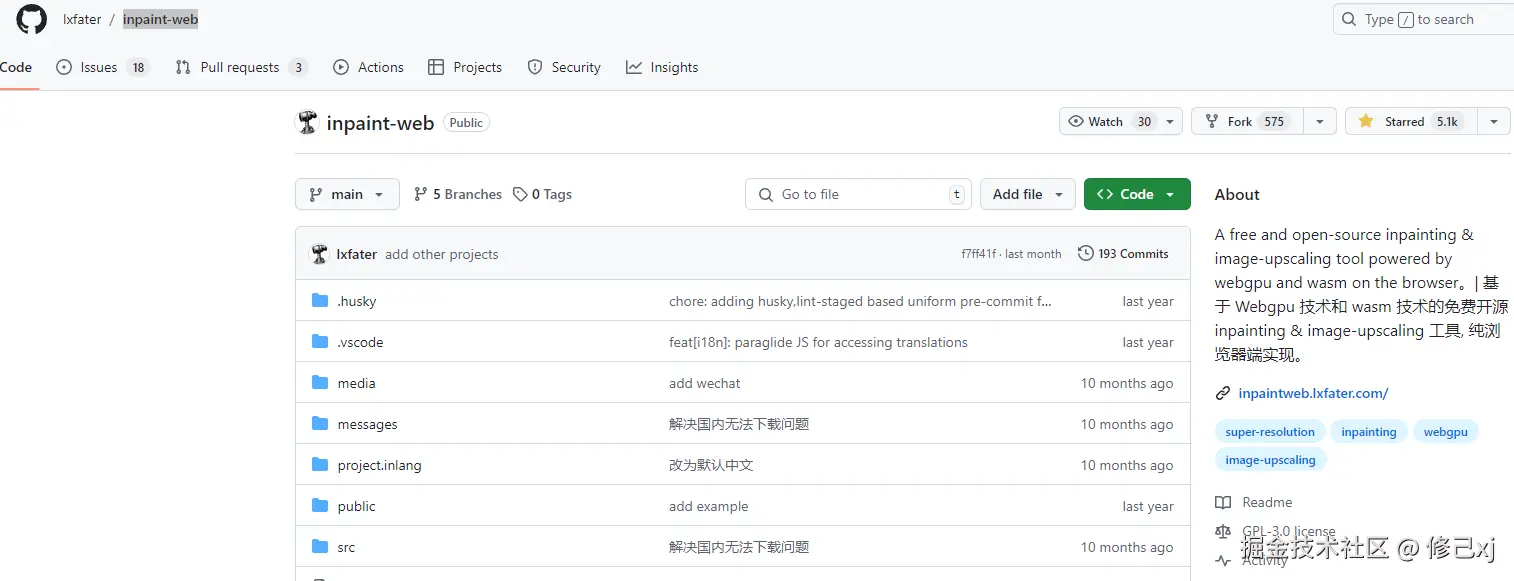
Task: Open the Readme link in About
Action: (x=1254, y=502)
